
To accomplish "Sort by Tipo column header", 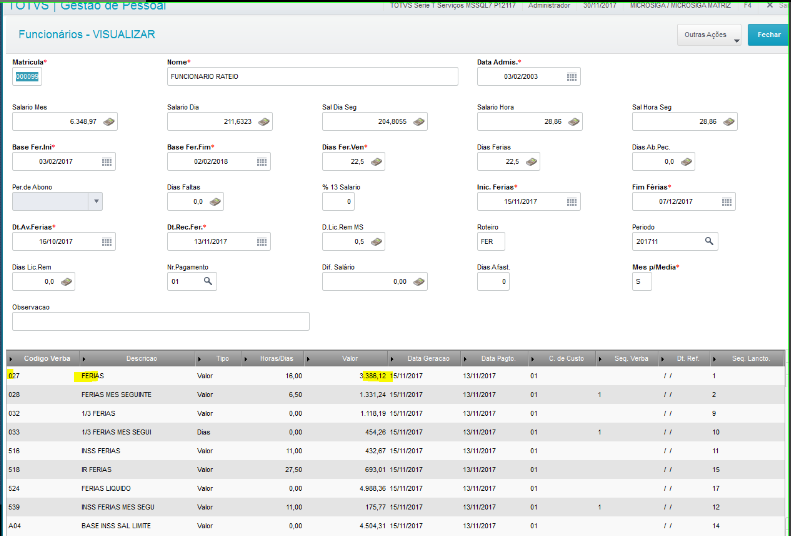I will [x=219, y=359].
